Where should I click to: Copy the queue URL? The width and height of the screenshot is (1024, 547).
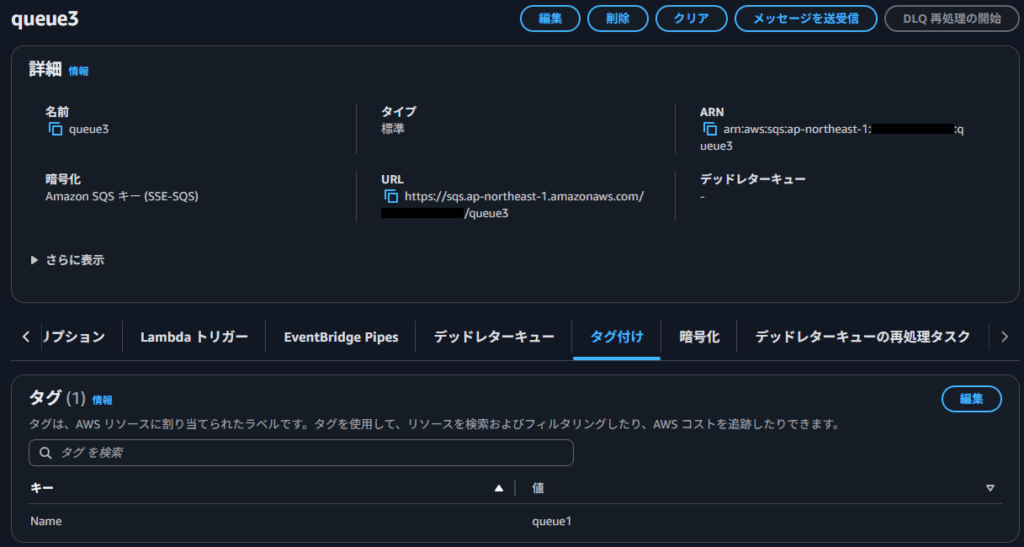coord(391,196)
